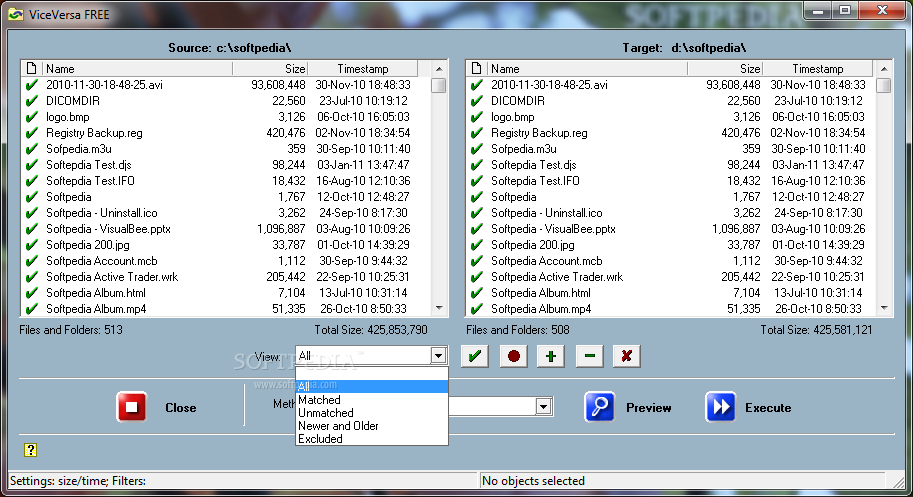The height and width of the screenshot is (497, 913).
Task: Sort Source list by Name column header
Action: pyautogui.click(x=137, y=68)
